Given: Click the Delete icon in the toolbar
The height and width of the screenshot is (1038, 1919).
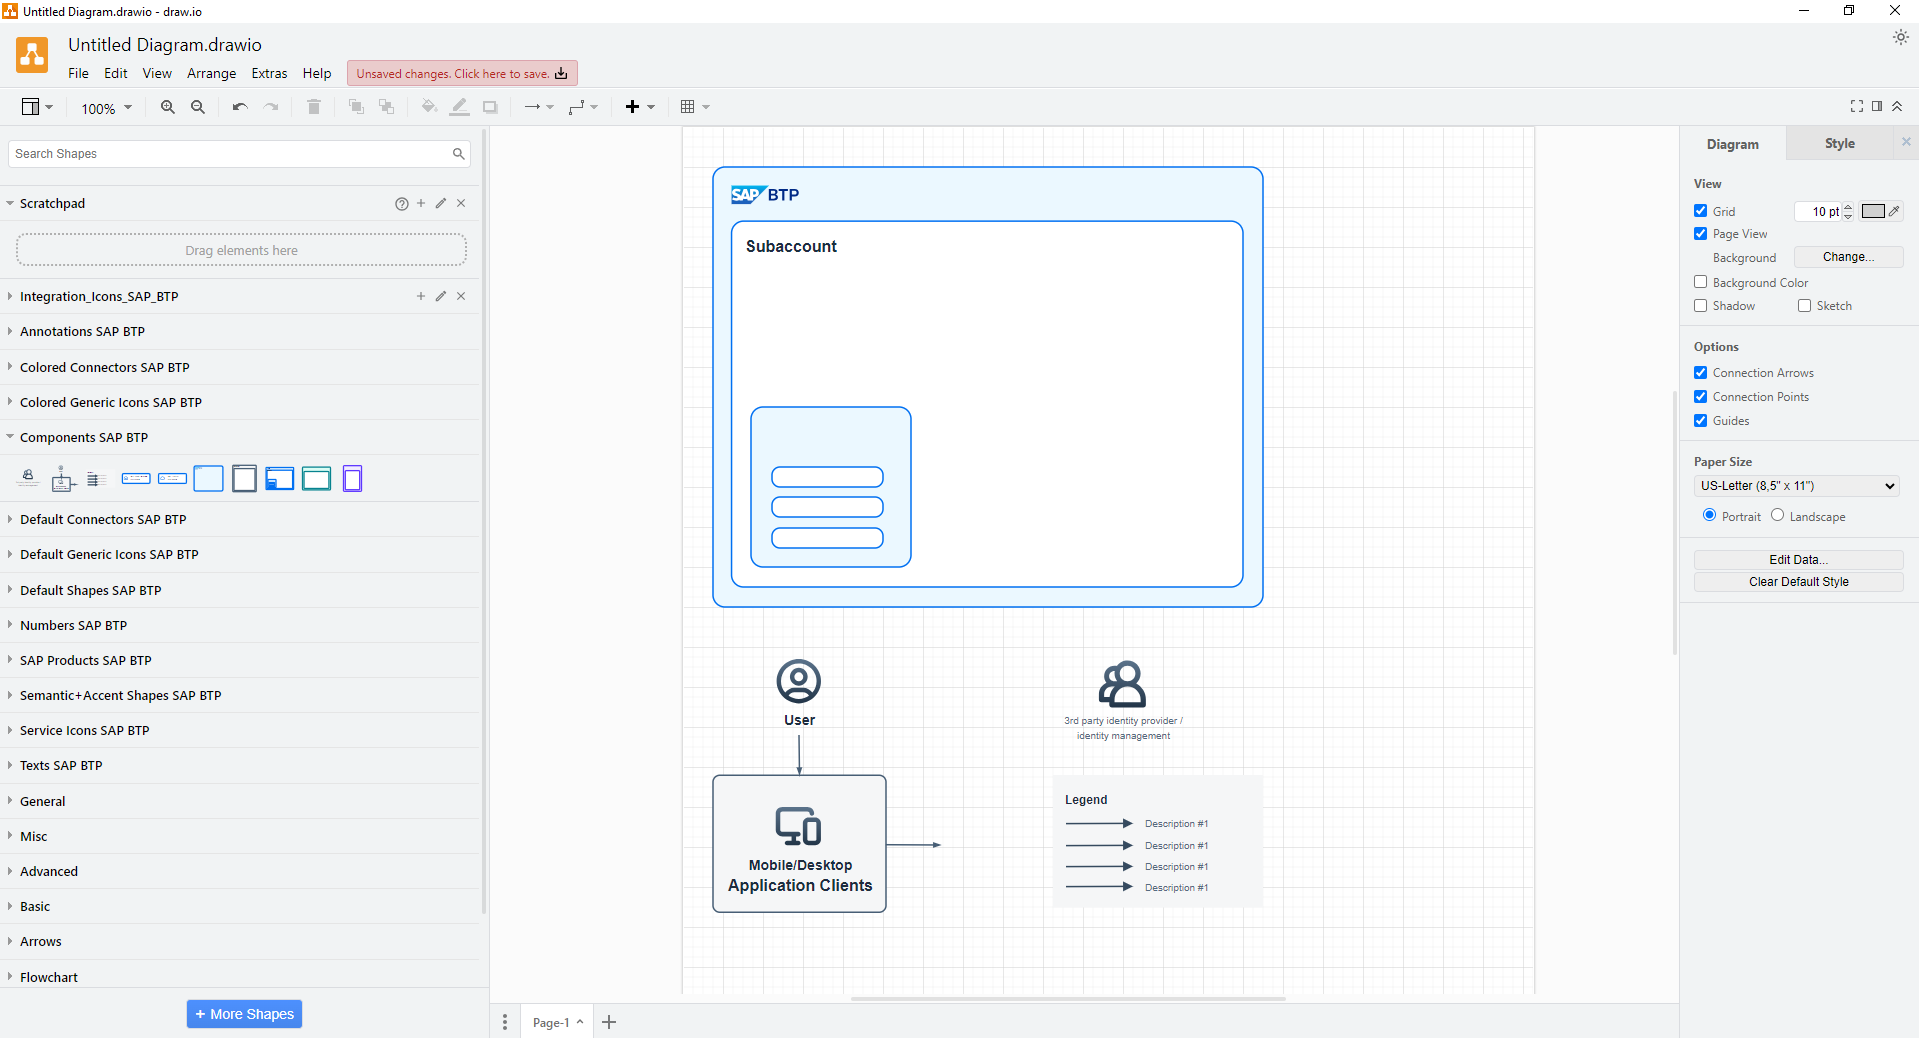Looking at the screenshot, I should coord(313,107).
